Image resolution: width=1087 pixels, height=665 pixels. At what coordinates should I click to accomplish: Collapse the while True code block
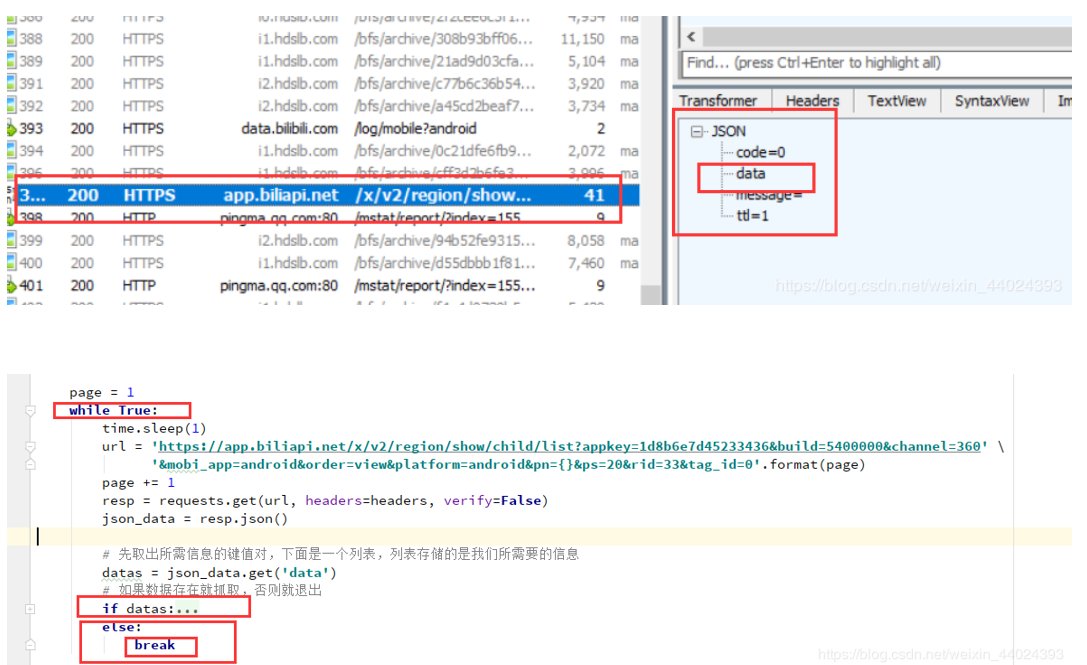pyautogui.click(x=31, y=411)
